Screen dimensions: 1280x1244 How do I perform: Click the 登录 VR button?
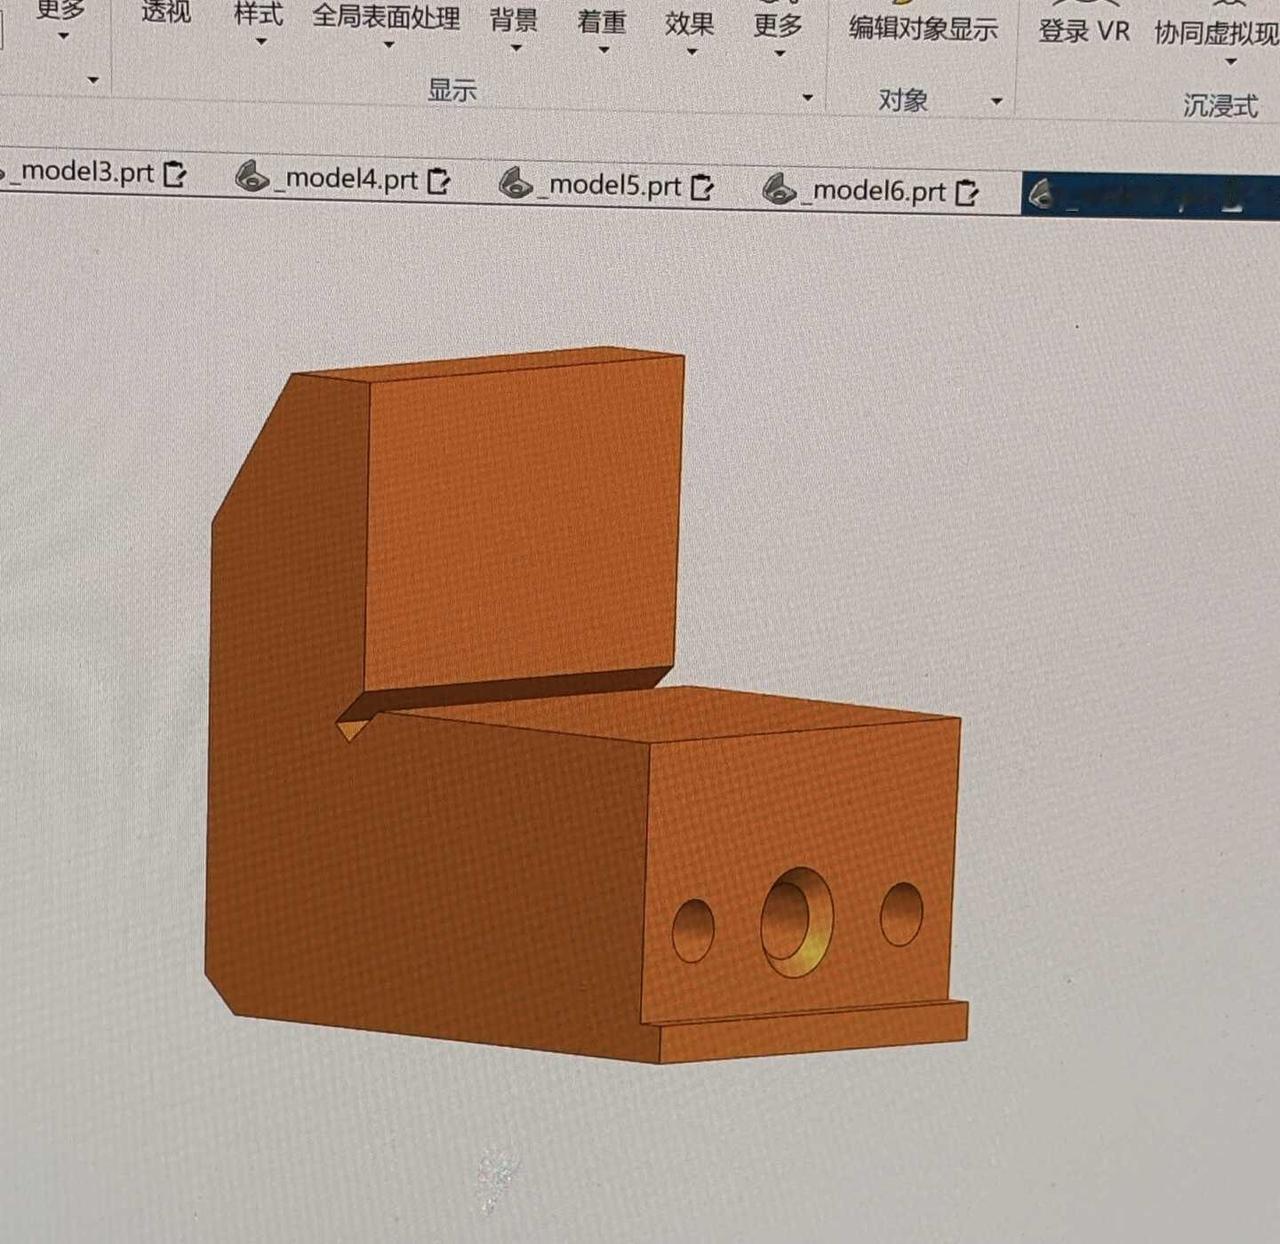pyautogui.click(x=1084, y=31)
